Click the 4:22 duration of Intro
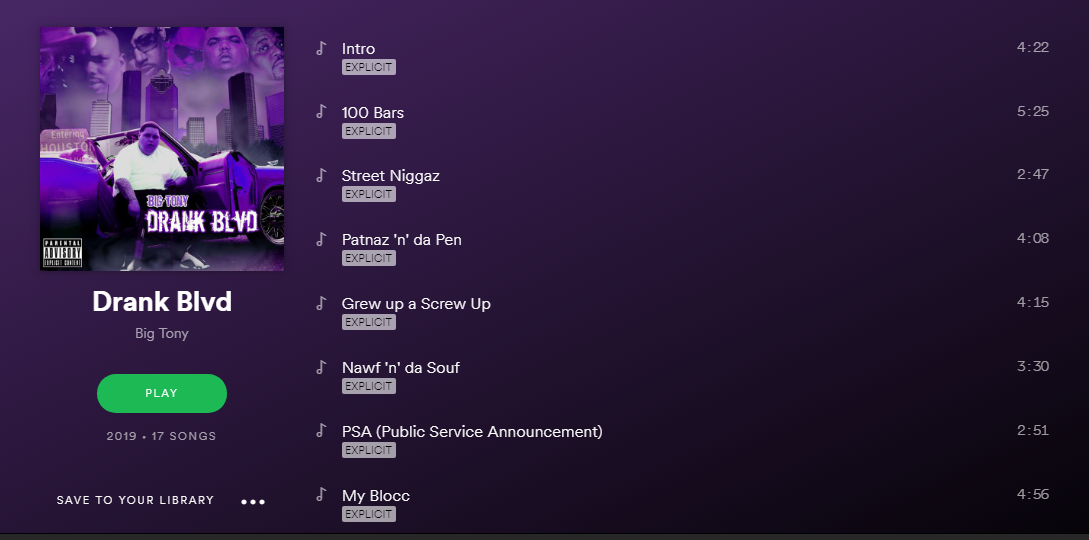 pyautogui.click(x=1032, y=48)
